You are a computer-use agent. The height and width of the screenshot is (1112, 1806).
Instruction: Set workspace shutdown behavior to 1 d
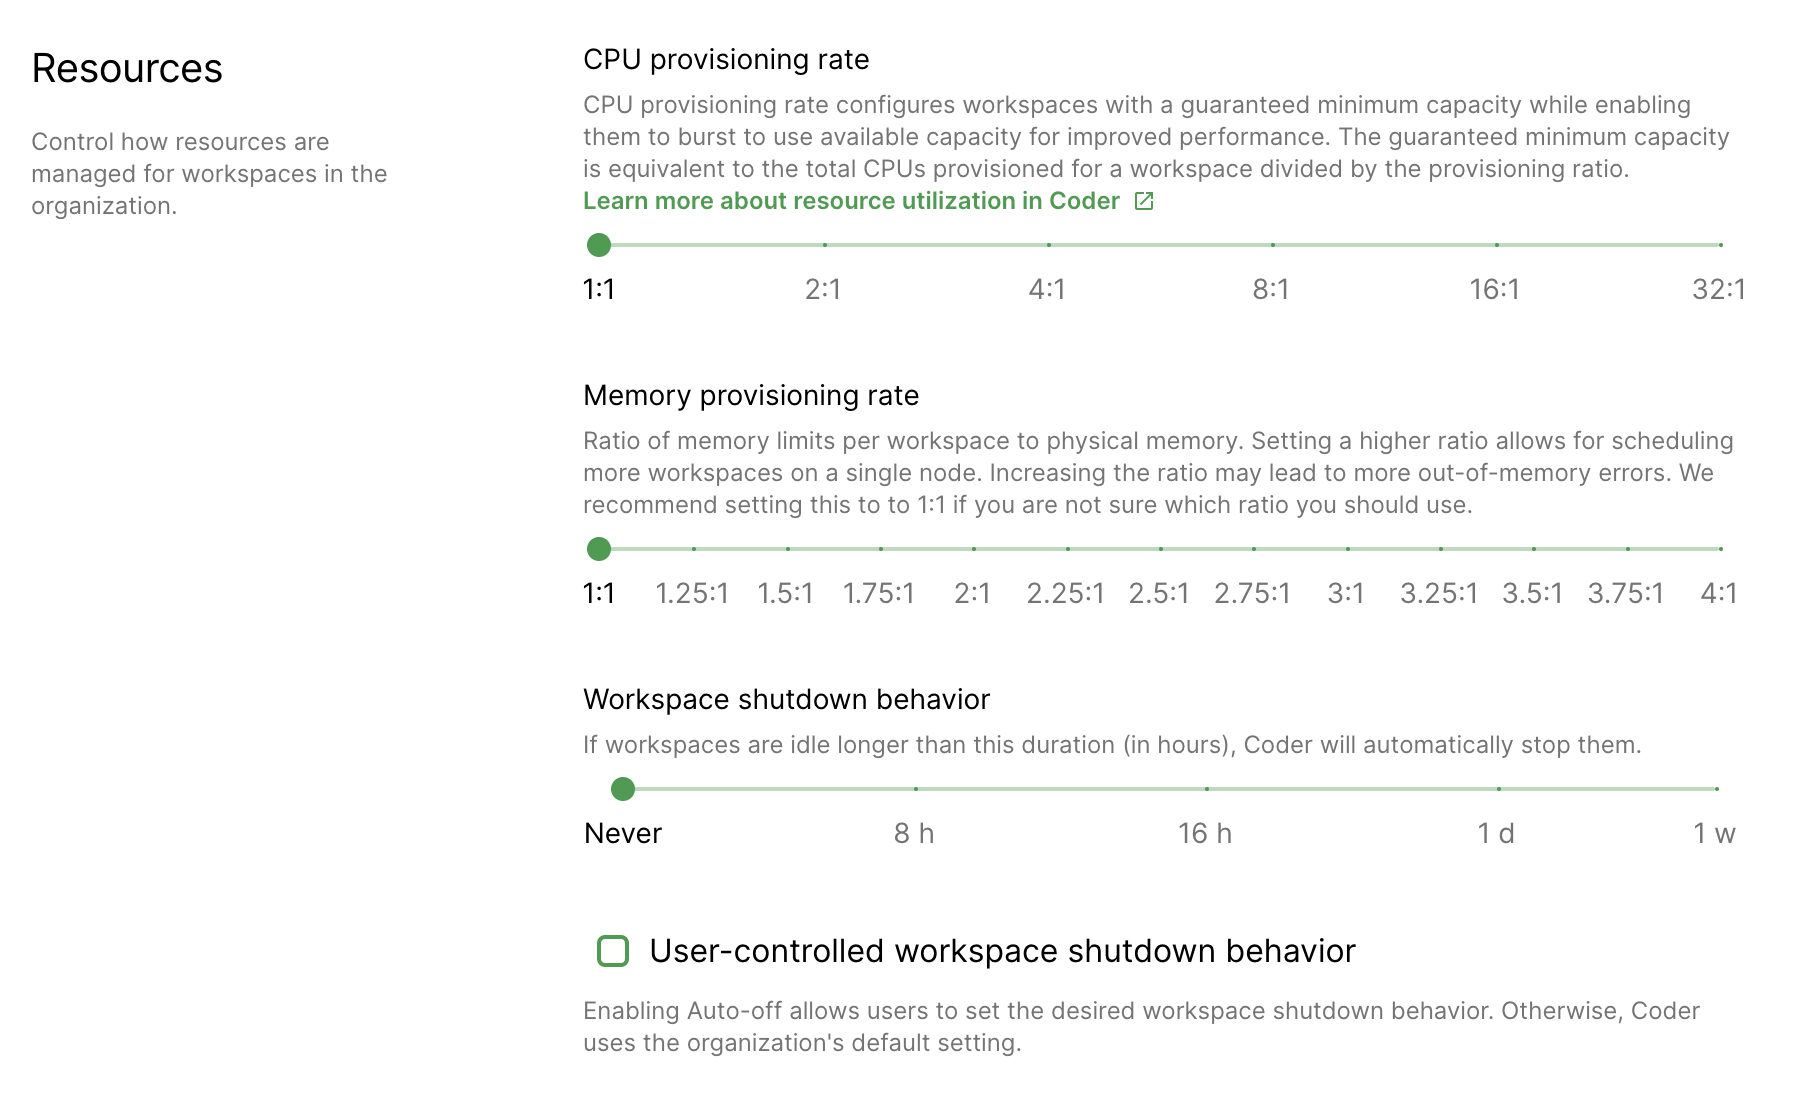click(1497, 789)
